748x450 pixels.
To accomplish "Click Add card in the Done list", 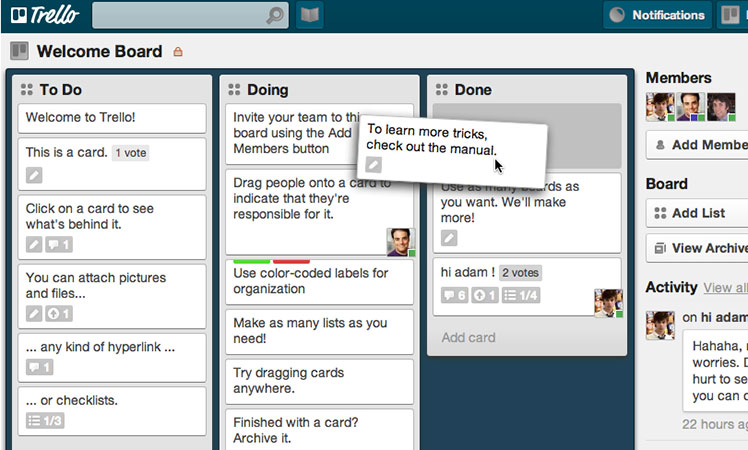I will [x=468, y=337].
